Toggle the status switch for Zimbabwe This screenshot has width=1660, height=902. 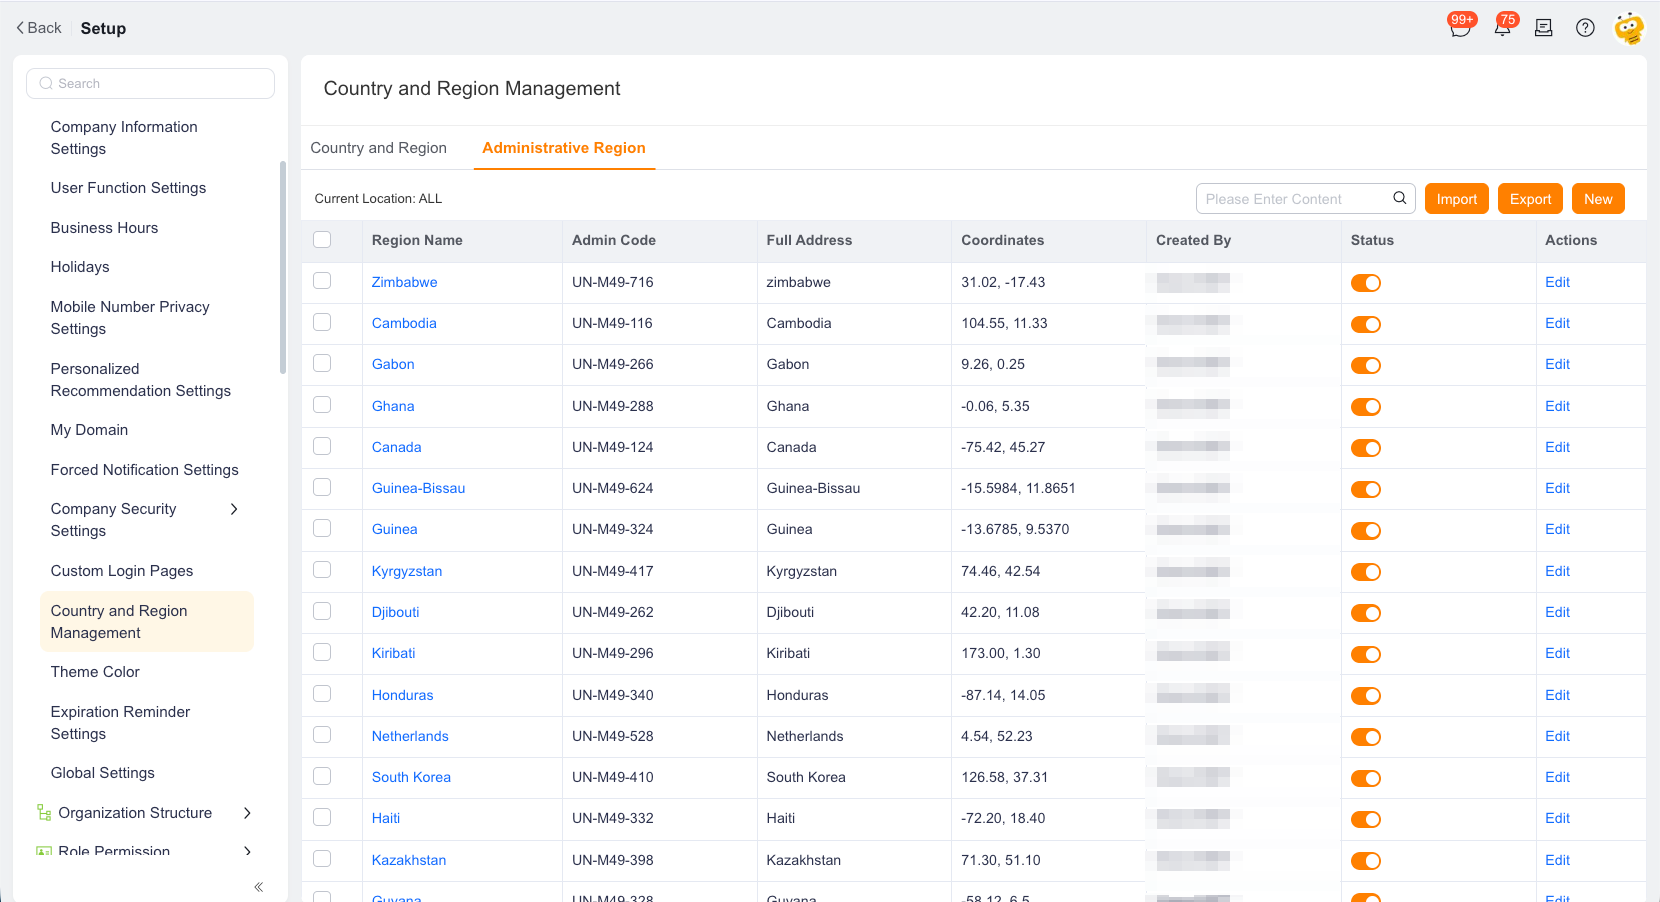pos(1366,283)
